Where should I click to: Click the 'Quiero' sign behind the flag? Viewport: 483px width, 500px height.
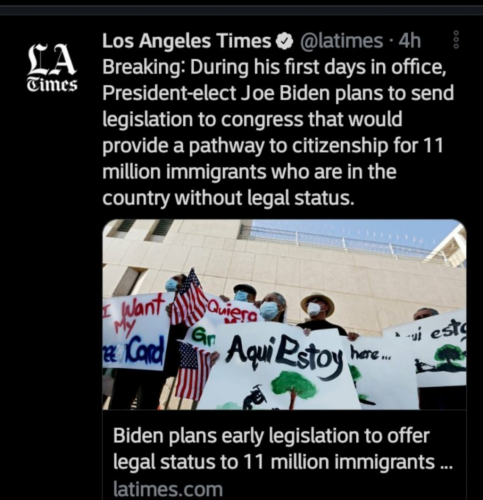pyautogui.click(x=232, y=312)
